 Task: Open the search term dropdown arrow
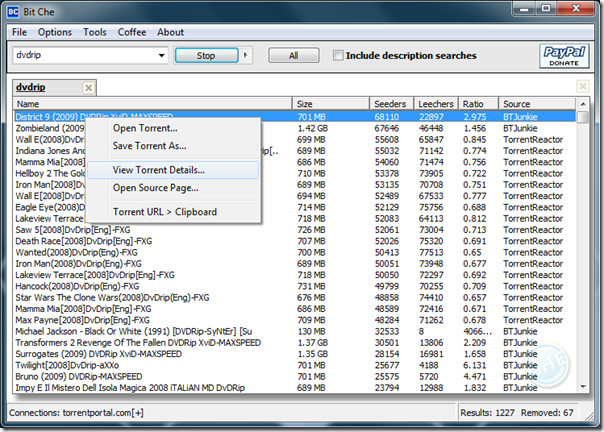pos(162,55)
